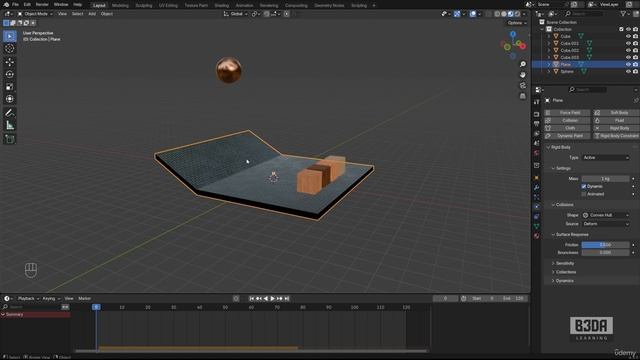
Task: Select the Transform tool
Action: (x=10, y=99)
